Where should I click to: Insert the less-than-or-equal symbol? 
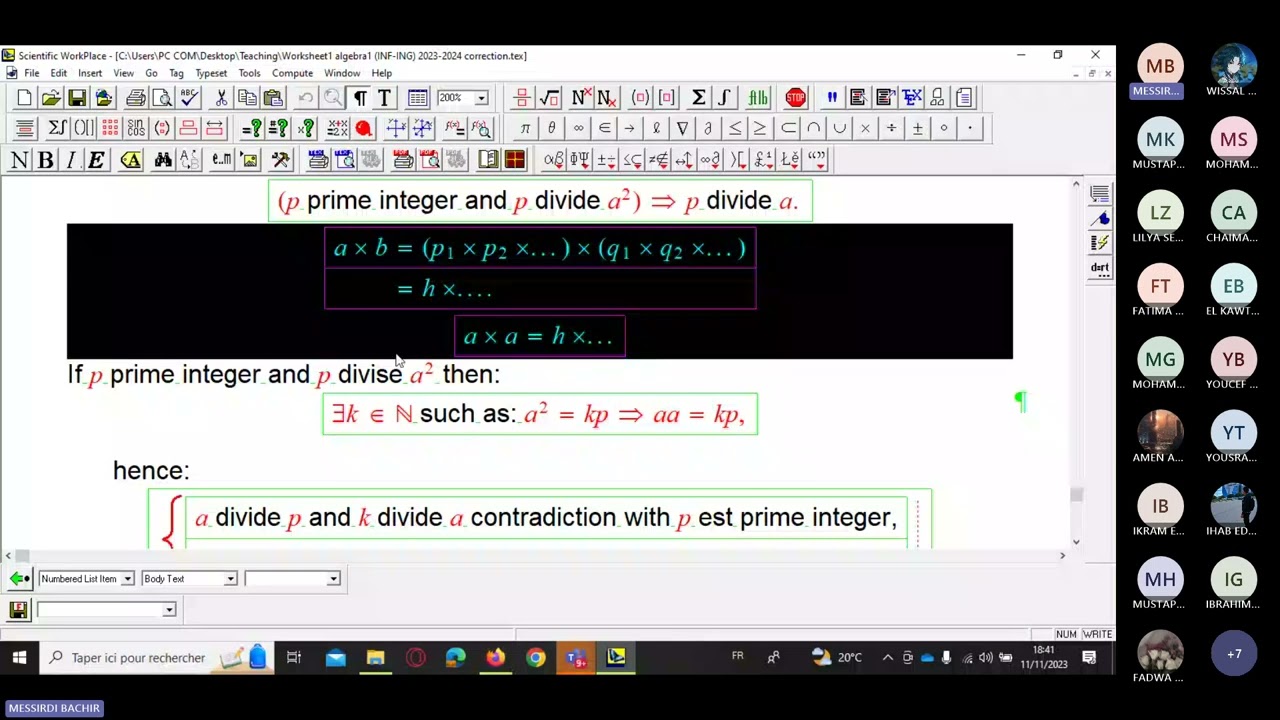tap(735, 128)
